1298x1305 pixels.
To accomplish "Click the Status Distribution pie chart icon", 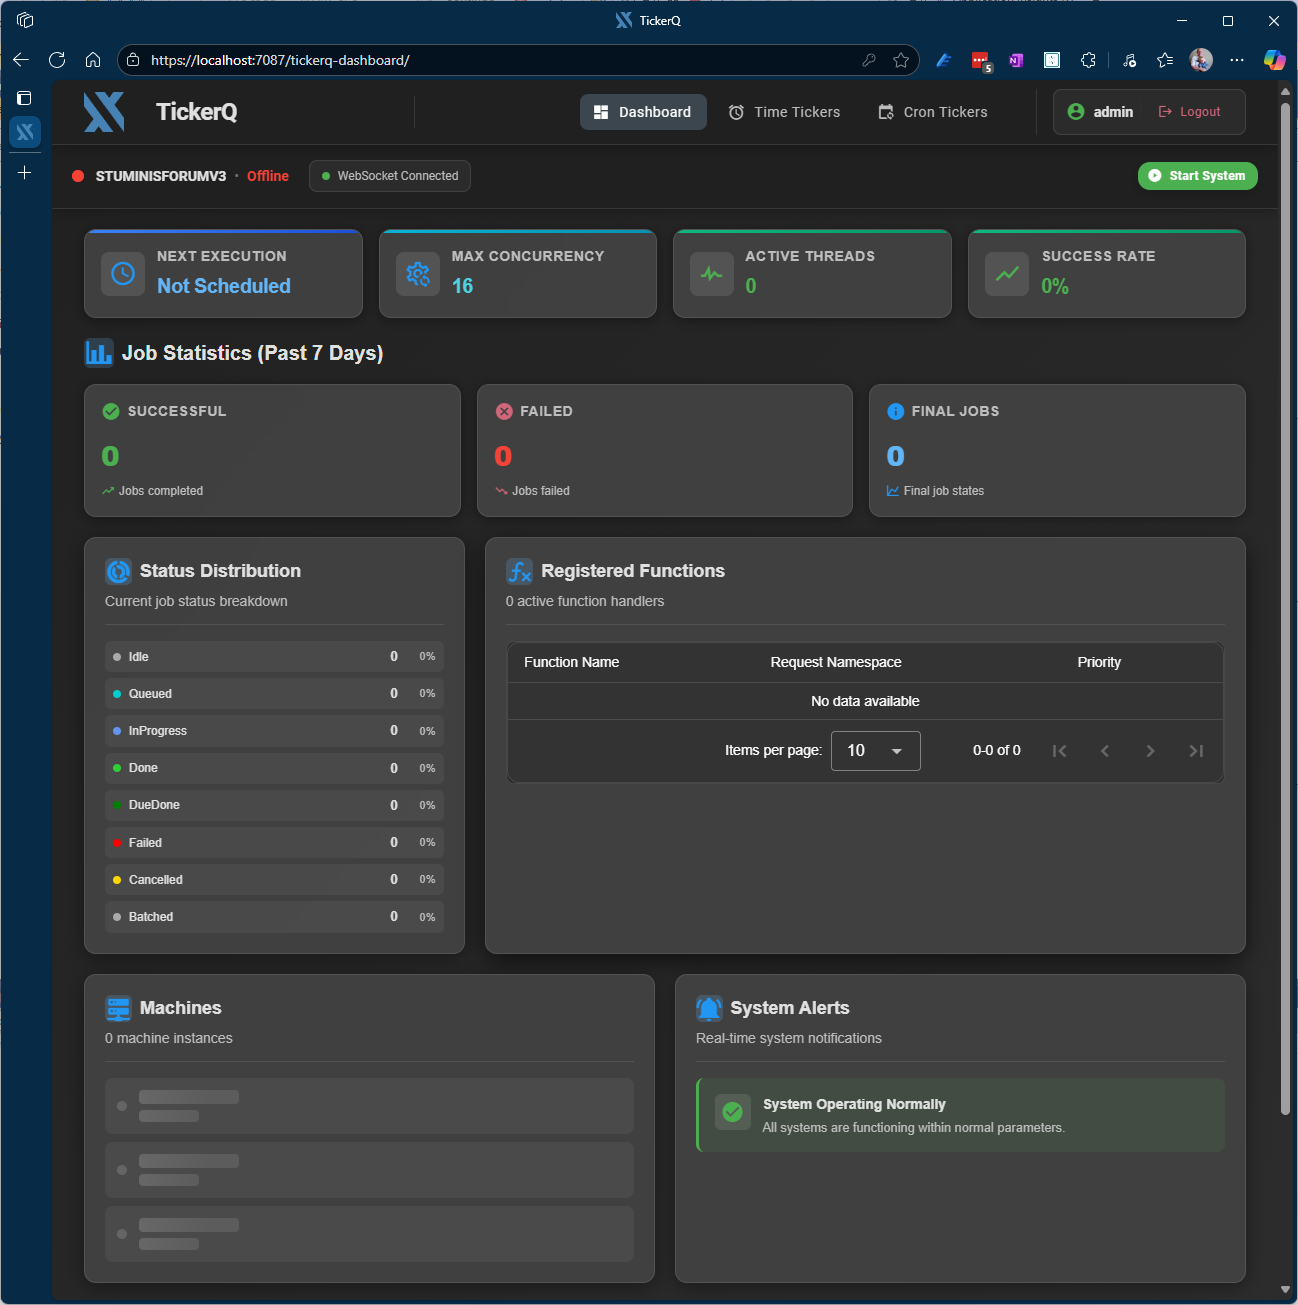I will click(x=118, y=571).
